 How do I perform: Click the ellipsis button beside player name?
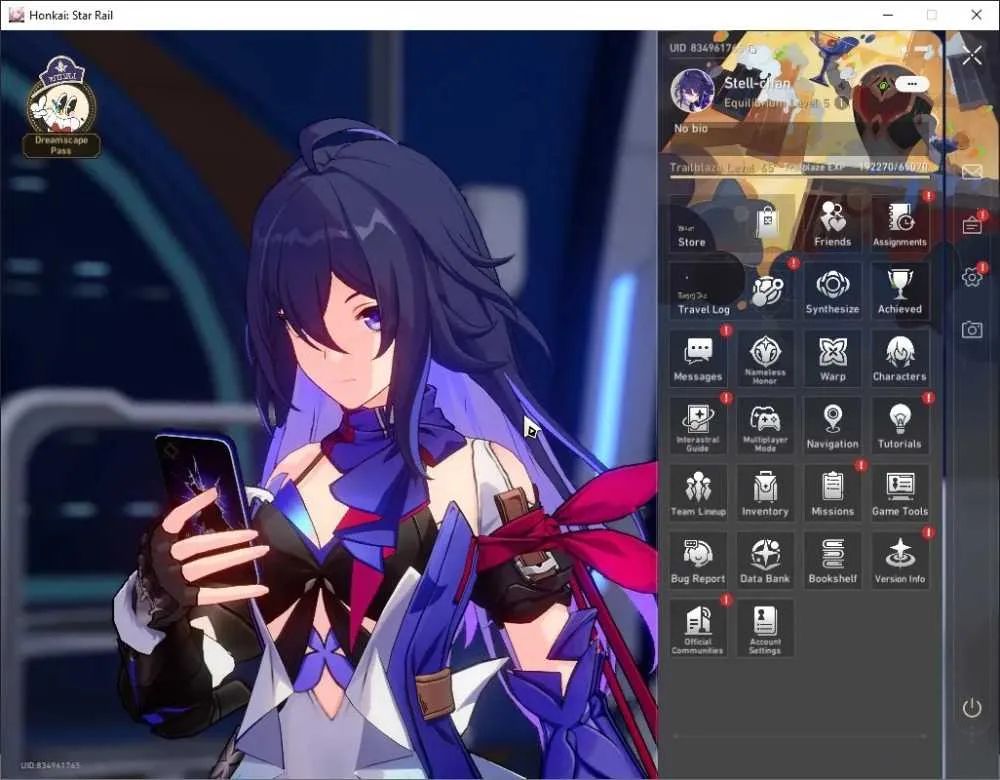pos(911,84)
